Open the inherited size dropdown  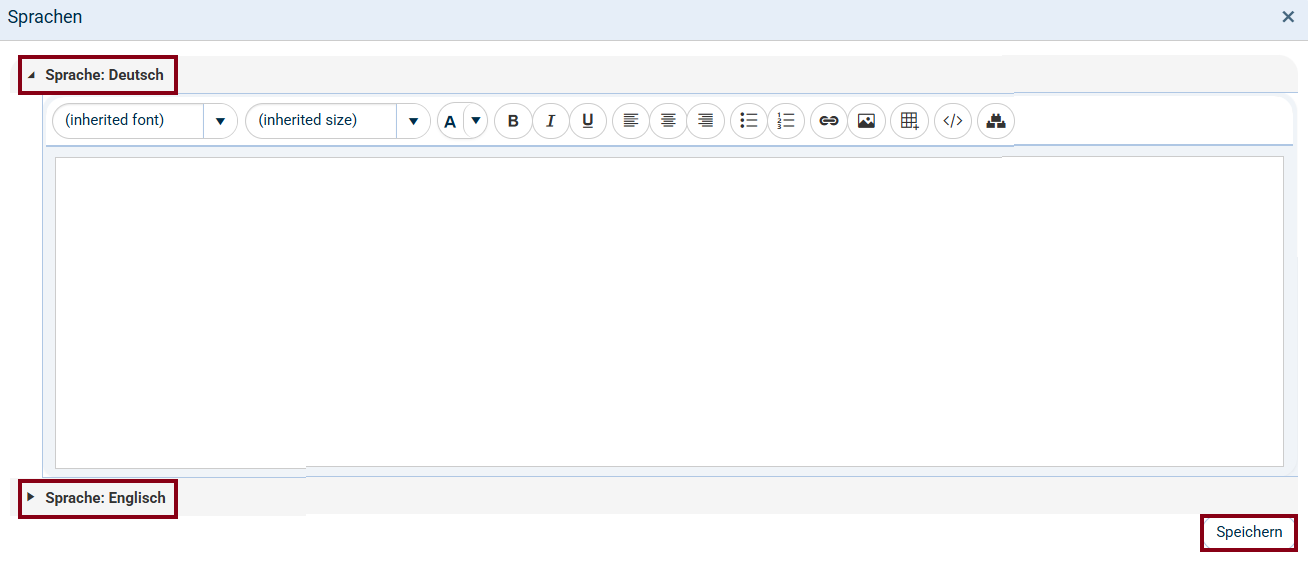[413, 121]
